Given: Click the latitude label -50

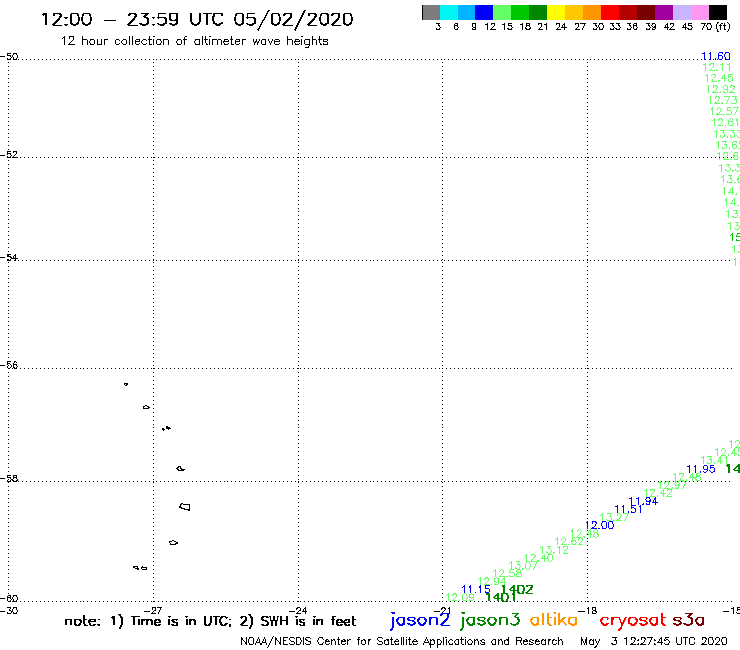Looking at the screenshot, I should tap(9, 57).
